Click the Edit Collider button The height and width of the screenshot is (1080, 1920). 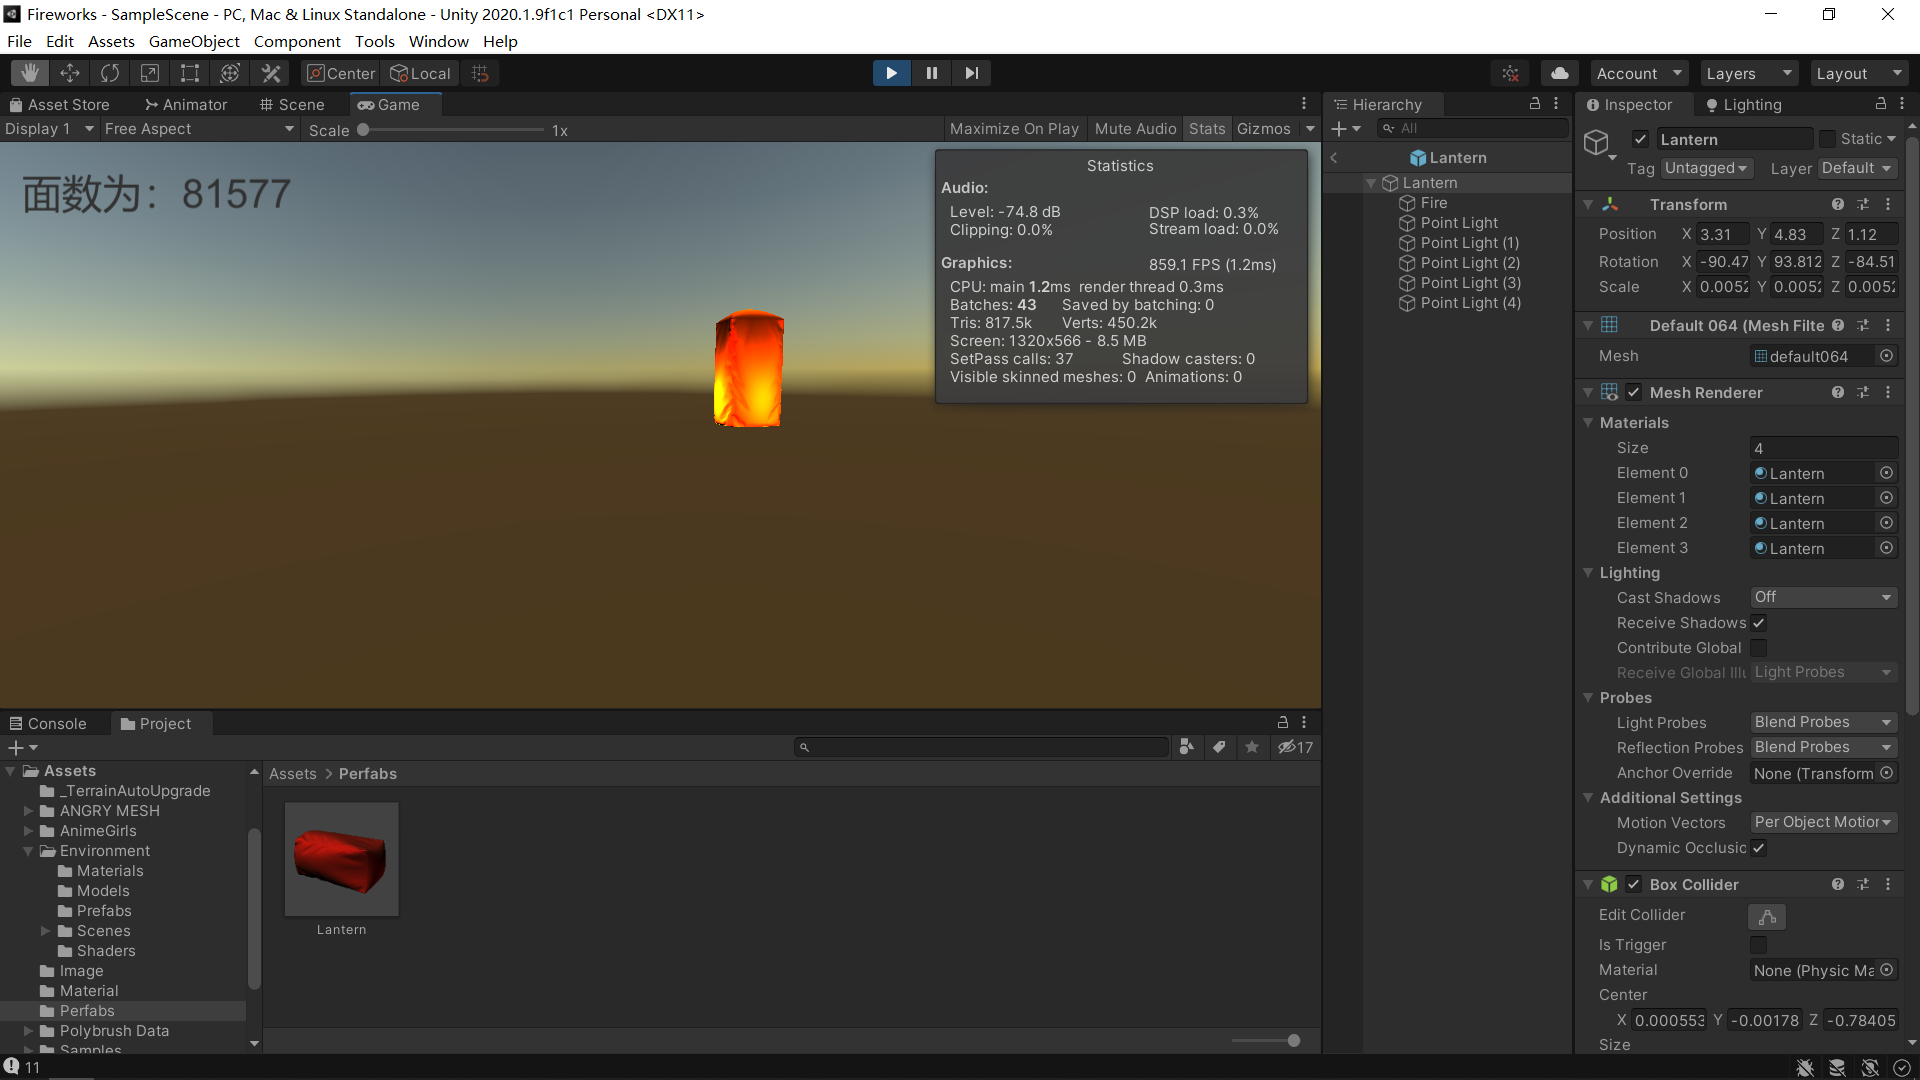click(1765, 916)
